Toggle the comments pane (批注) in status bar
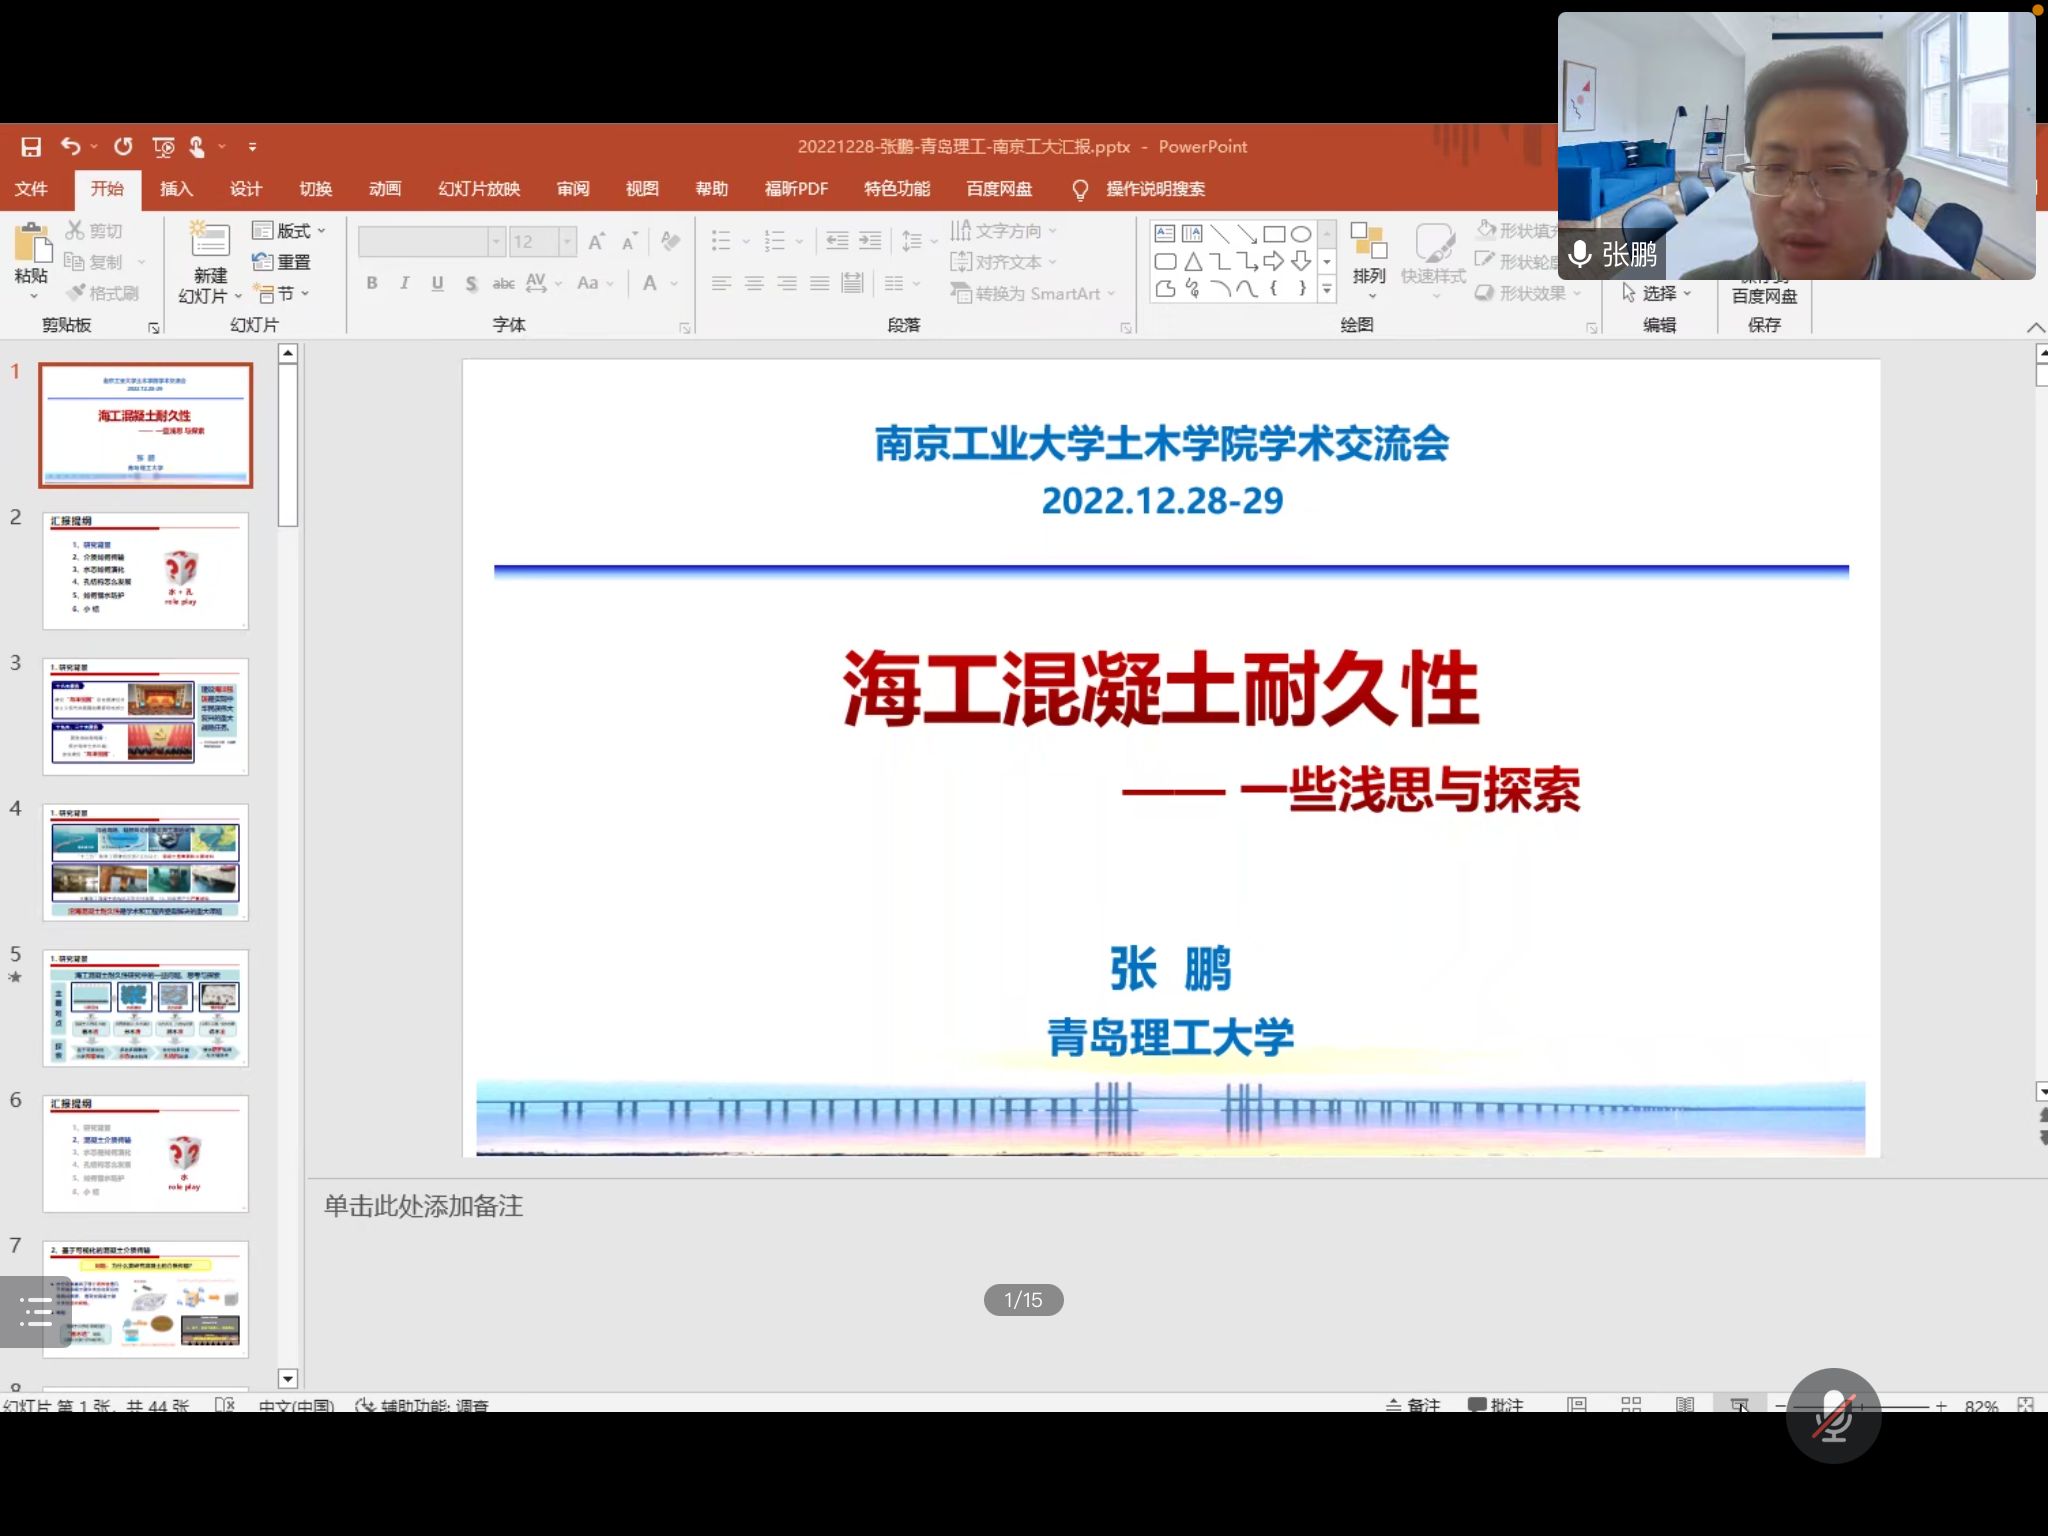 [x=1496, y=1405]
